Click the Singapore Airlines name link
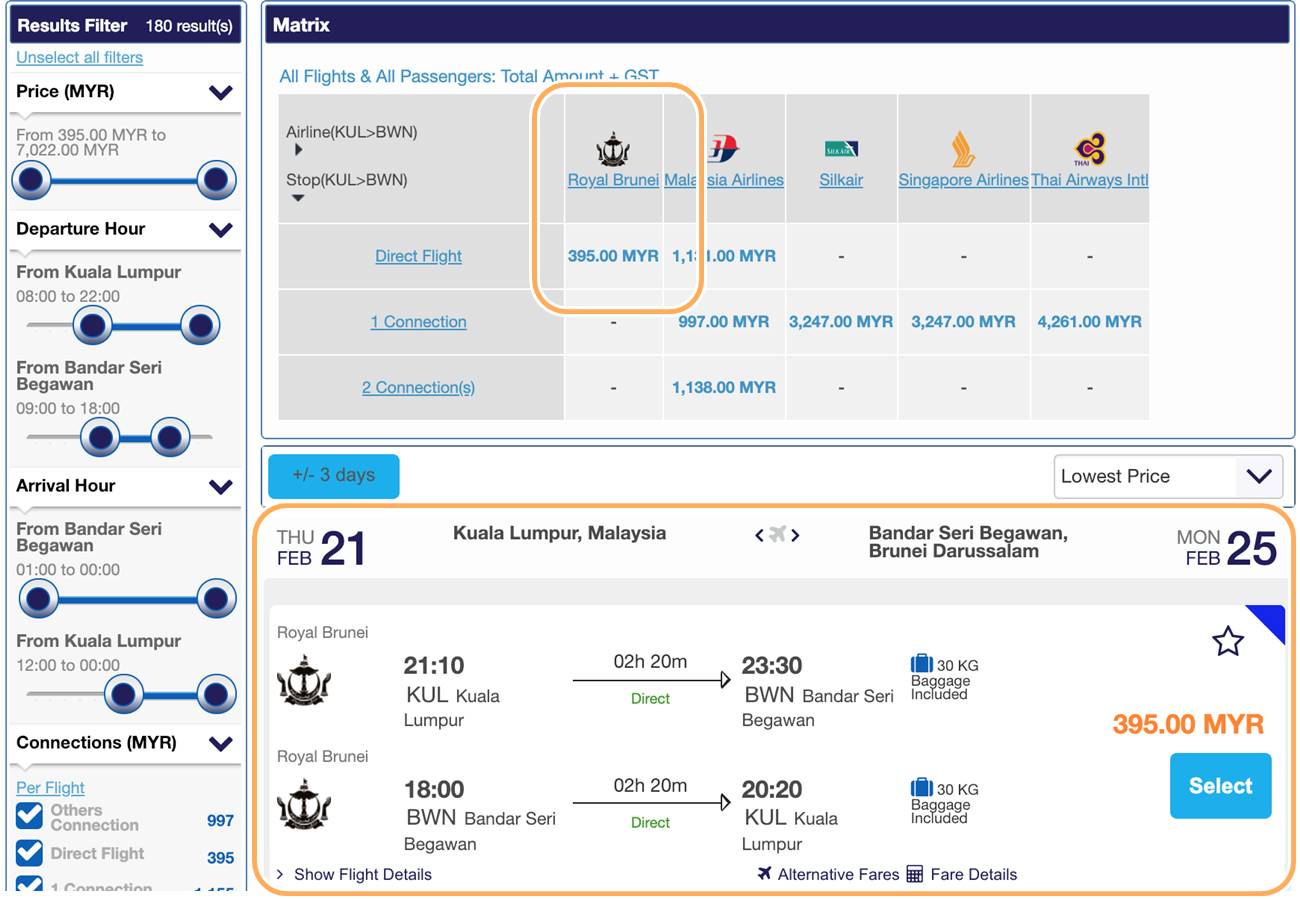1300x899 pixels. tap(963, 180)
